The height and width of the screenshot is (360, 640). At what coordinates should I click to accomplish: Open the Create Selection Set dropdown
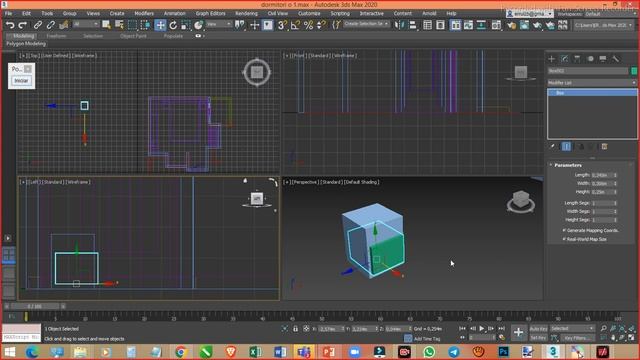click(x=366, y=24)
